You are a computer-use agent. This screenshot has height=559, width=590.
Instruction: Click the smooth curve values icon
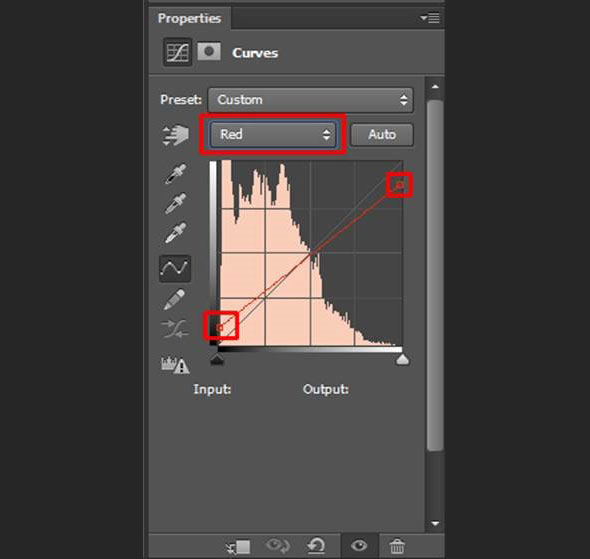[175, 329]
